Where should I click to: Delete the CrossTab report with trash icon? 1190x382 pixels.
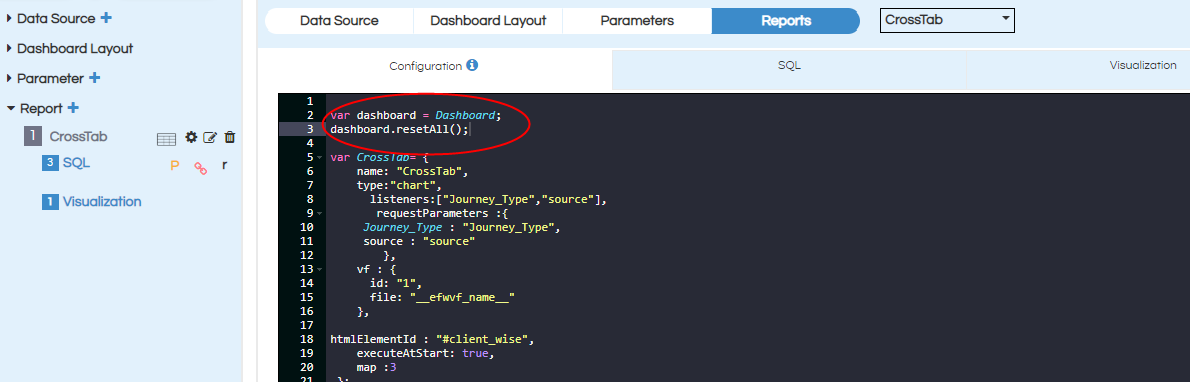(230, 137)
